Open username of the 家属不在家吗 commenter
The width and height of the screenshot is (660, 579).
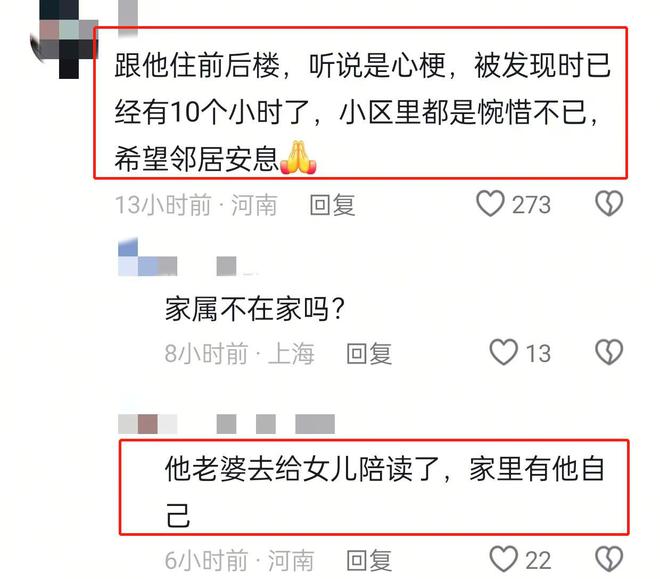[189, 258]
